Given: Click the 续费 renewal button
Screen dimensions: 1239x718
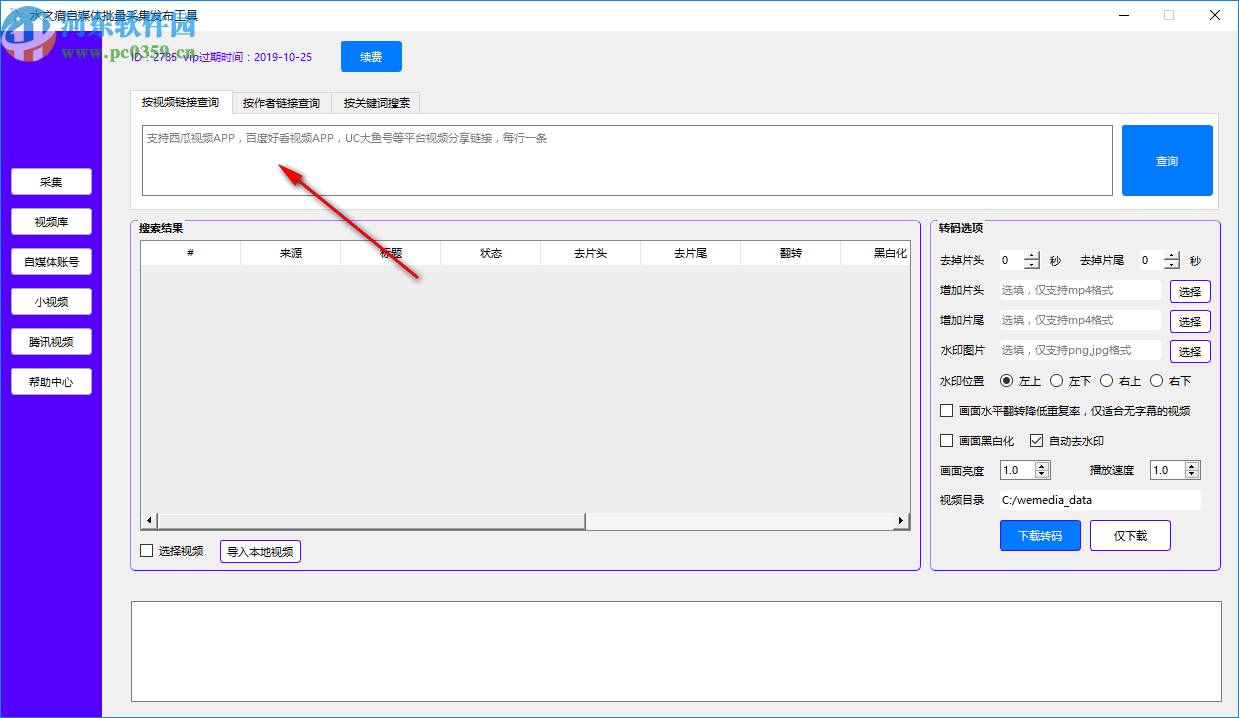Looking at the screenshot, I should (x=371, y=57).
